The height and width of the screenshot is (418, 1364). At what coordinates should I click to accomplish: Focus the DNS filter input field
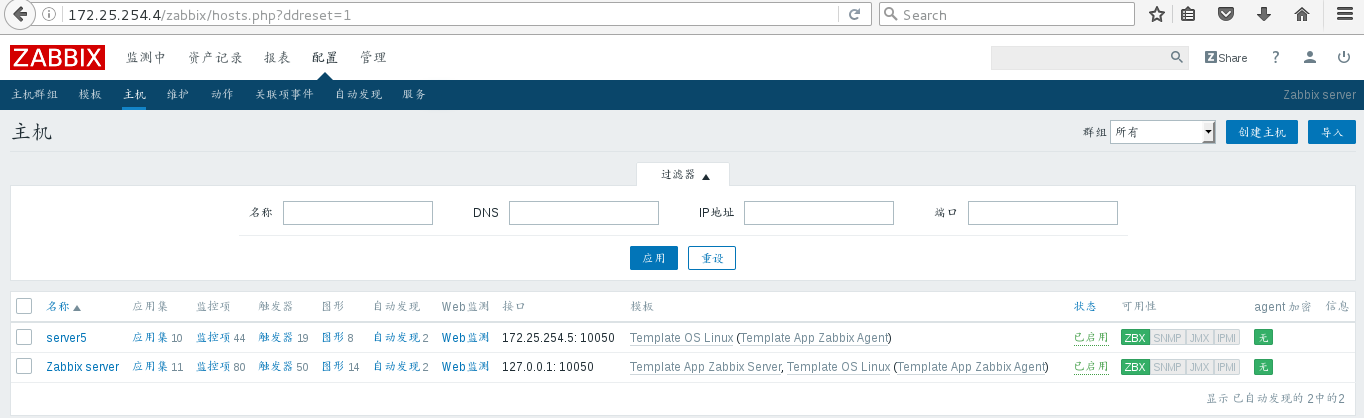click(x=584, y=213)
